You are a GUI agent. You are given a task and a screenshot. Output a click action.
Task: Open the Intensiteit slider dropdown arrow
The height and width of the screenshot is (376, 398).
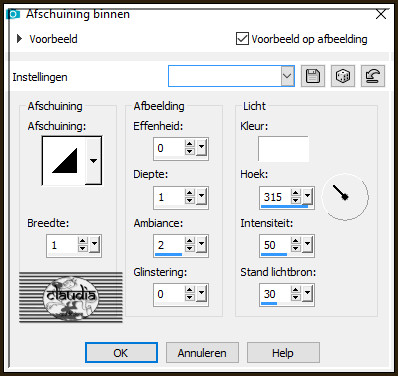(x=307, y=245)
